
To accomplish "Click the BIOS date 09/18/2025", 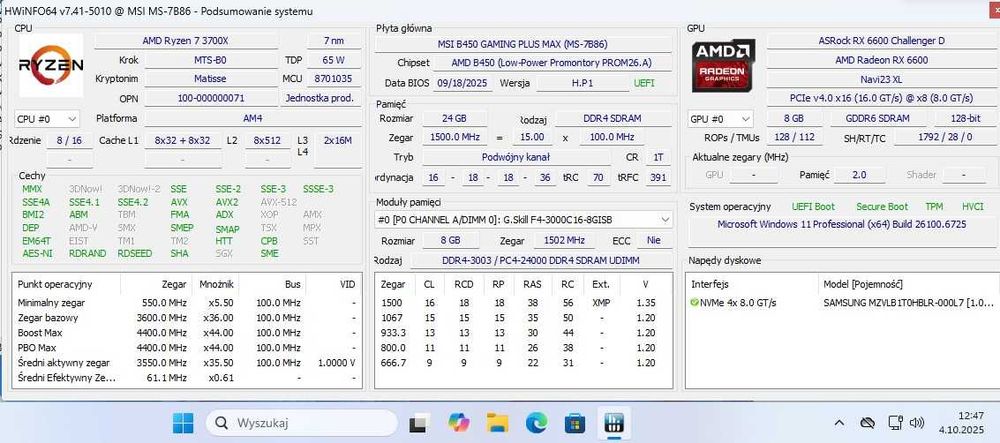I will (464, 83).
